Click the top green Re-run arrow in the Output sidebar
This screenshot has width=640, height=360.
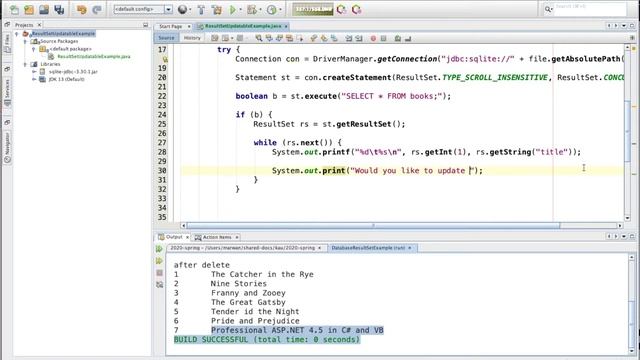tap(159, 249)
